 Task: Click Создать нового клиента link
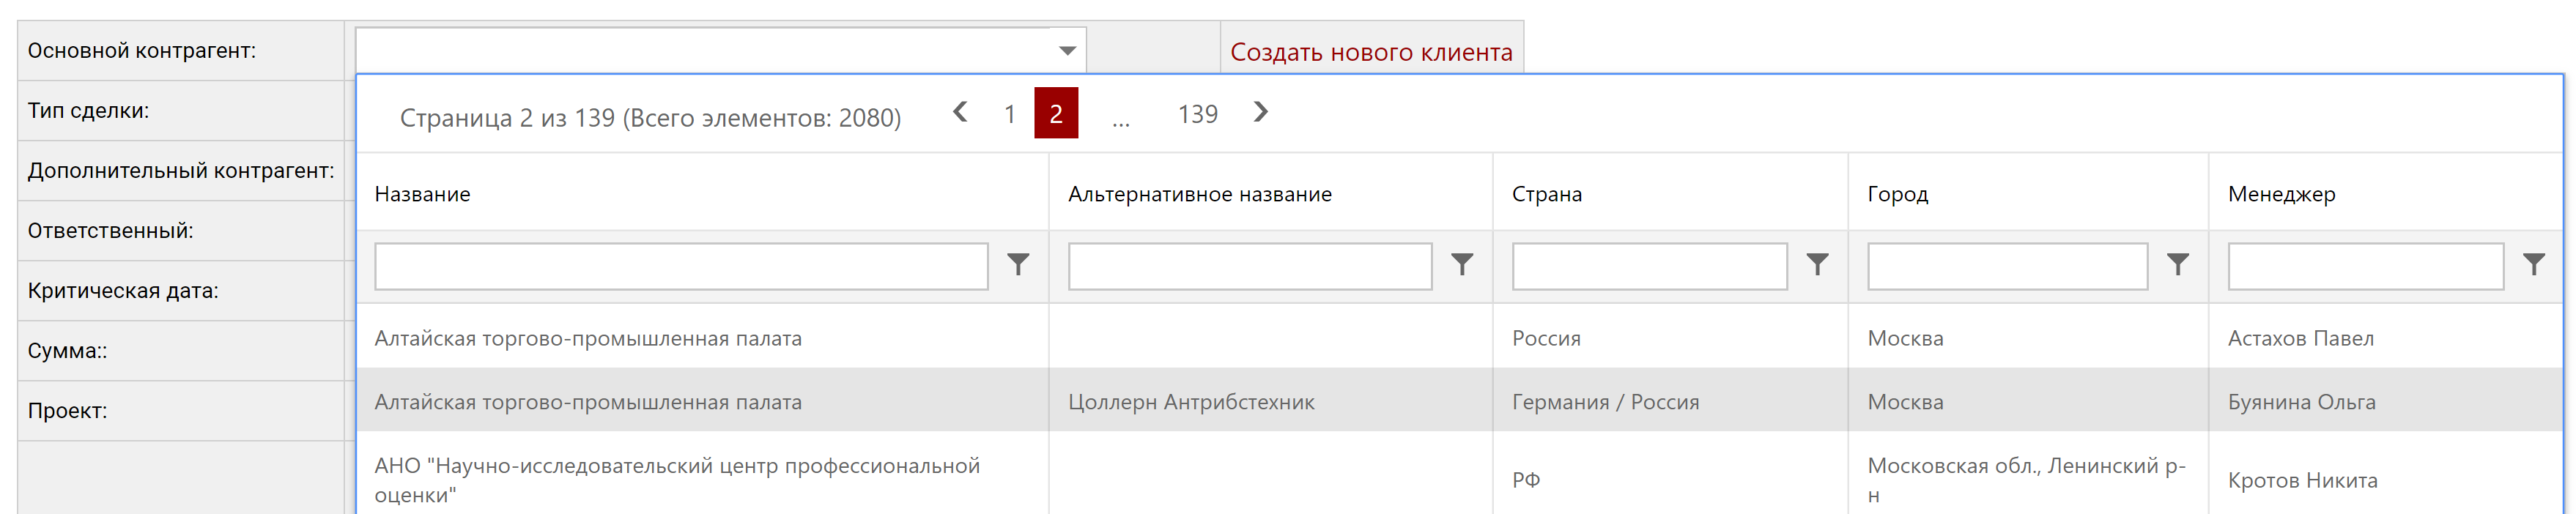tap(1370, 52)
